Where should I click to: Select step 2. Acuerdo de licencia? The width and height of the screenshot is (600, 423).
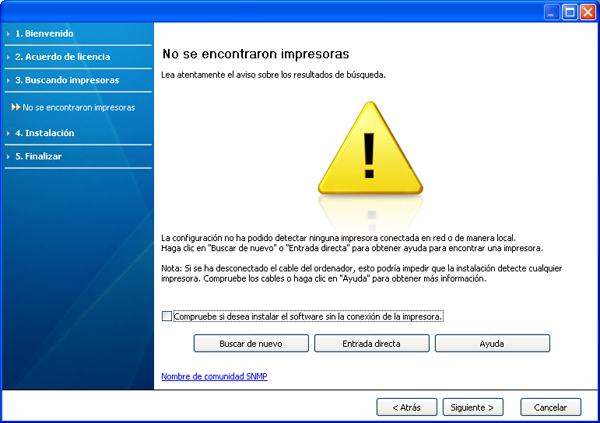[x=62, y=57]
